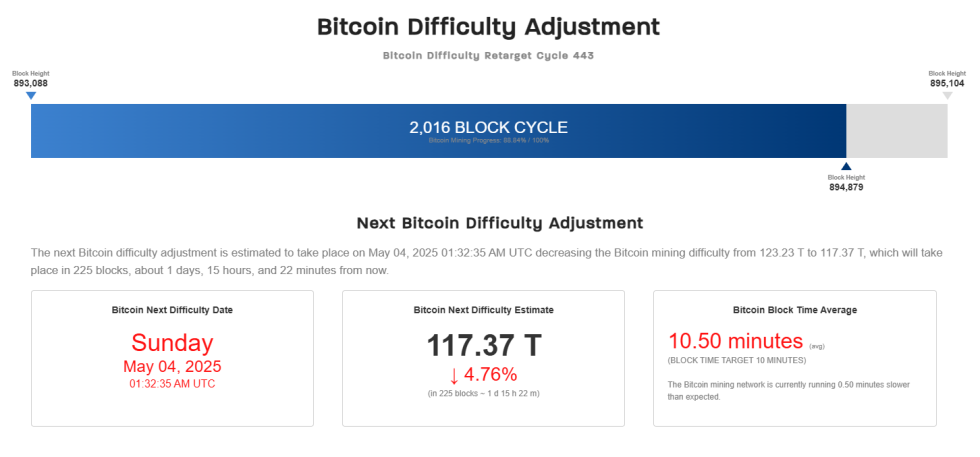Click the 01:32:35 AM UTC time text

(x=172, y=384)
